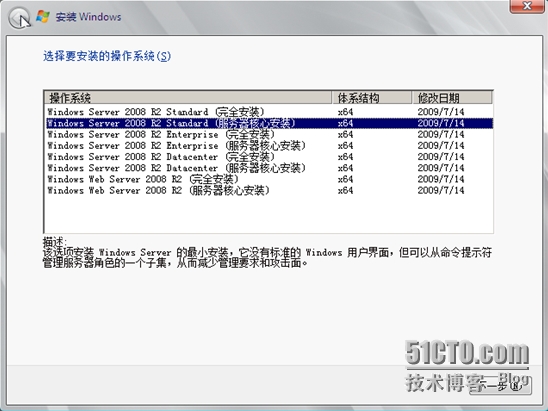Close the Windows setup dialog

(x=527, y=6)
